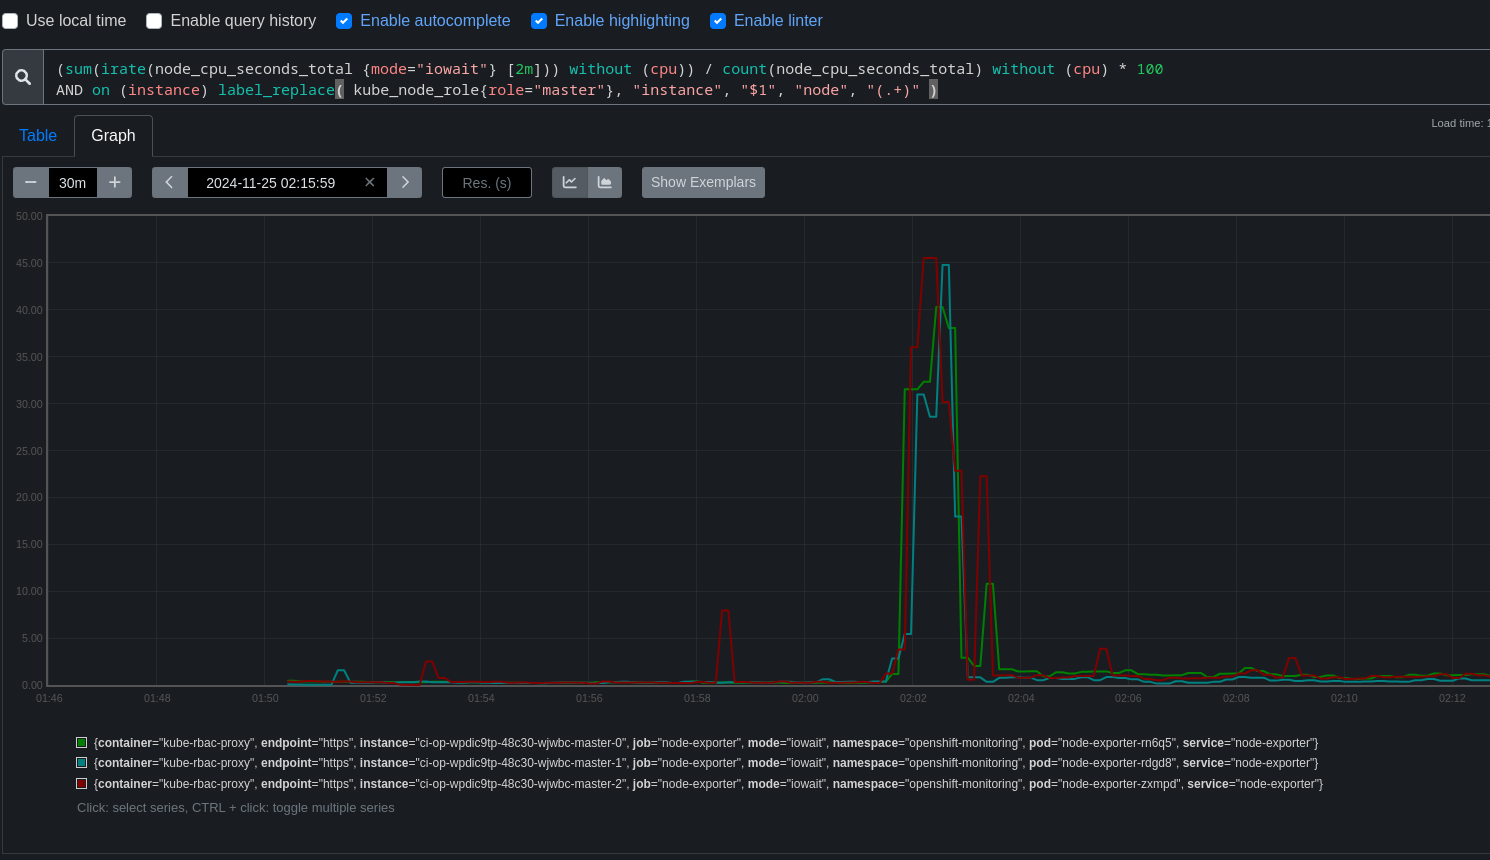Uncheck Enable highlighting option
The width and height of the screenshot is (1490, 860).
(x=539, y=21)
